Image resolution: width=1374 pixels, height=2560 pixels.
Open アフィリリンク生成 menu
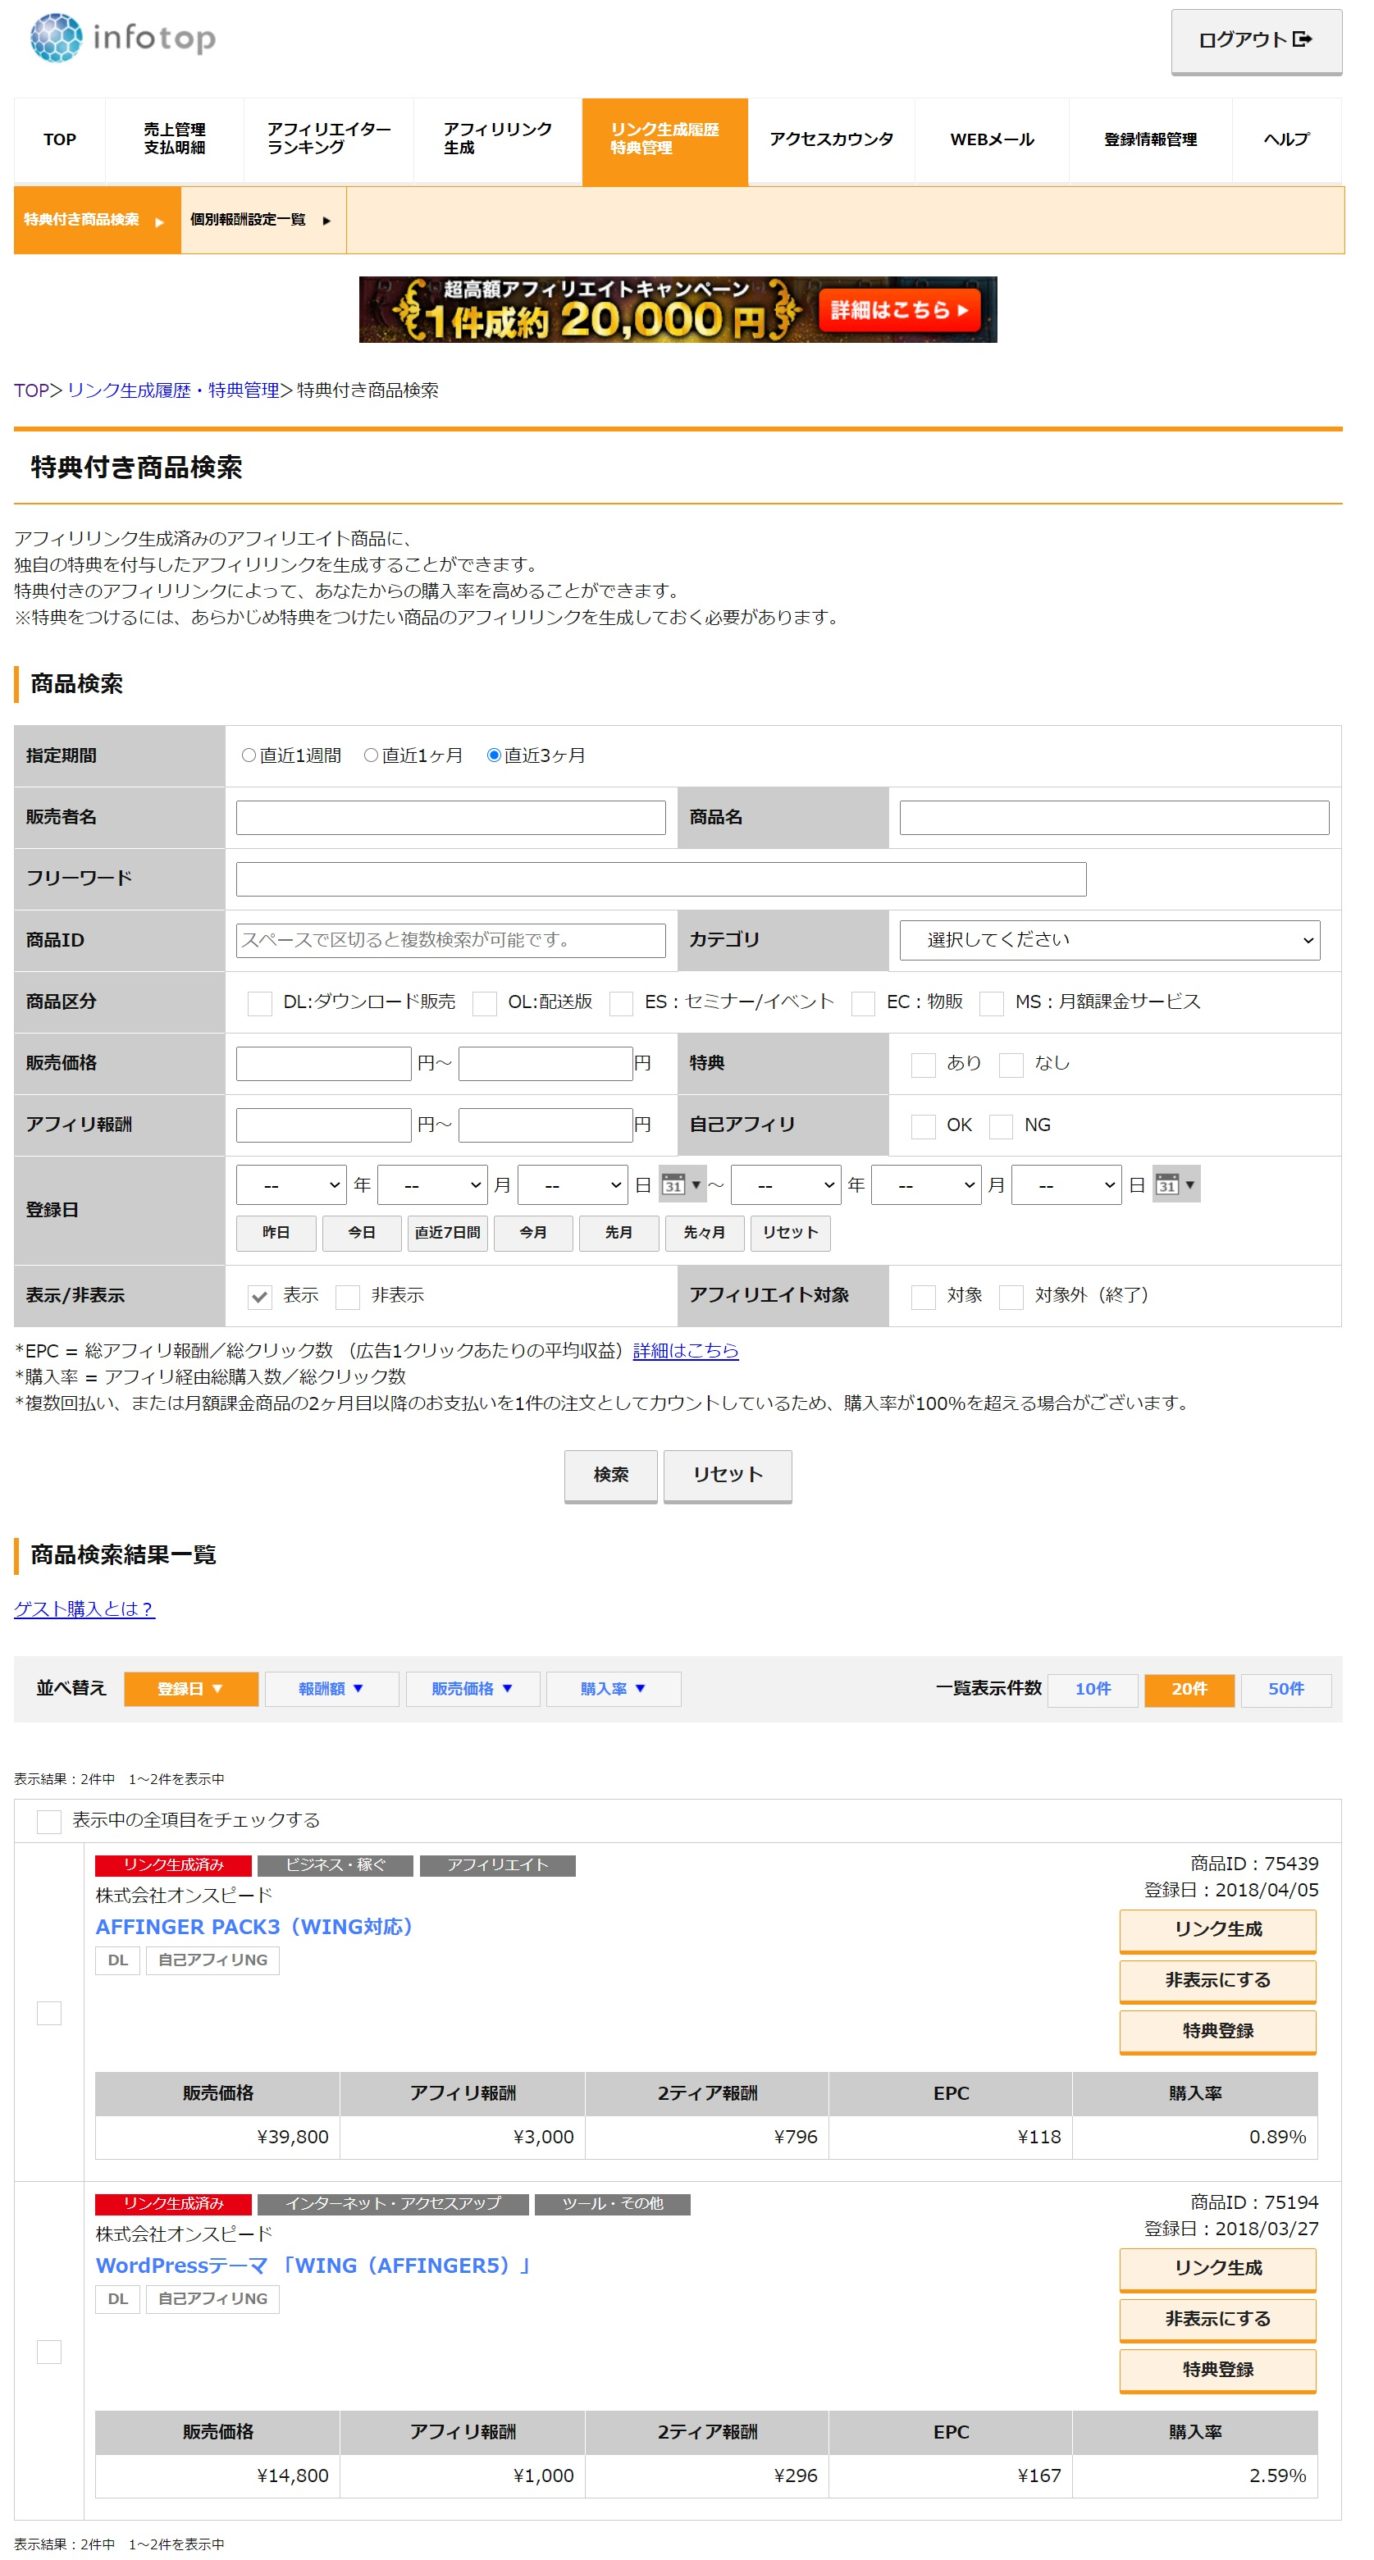coord(497,141)
